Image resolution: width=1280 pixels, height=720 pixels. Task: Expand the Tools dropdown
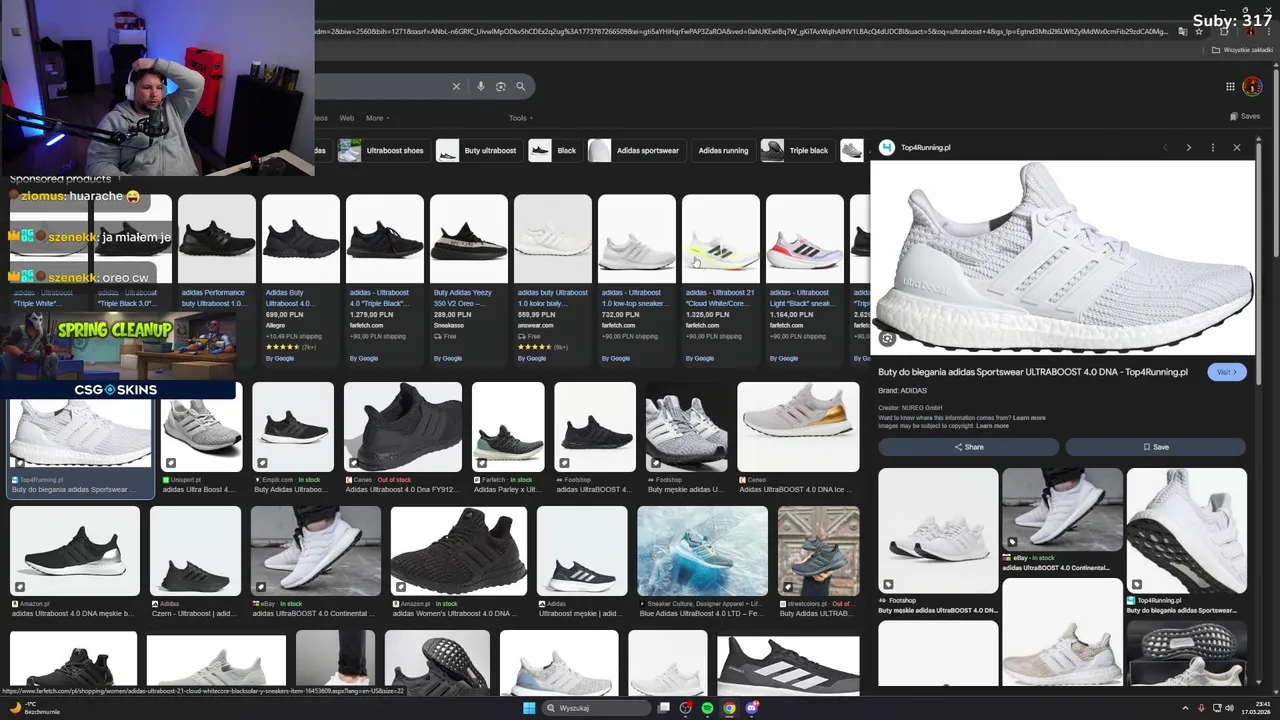point(519,118)
